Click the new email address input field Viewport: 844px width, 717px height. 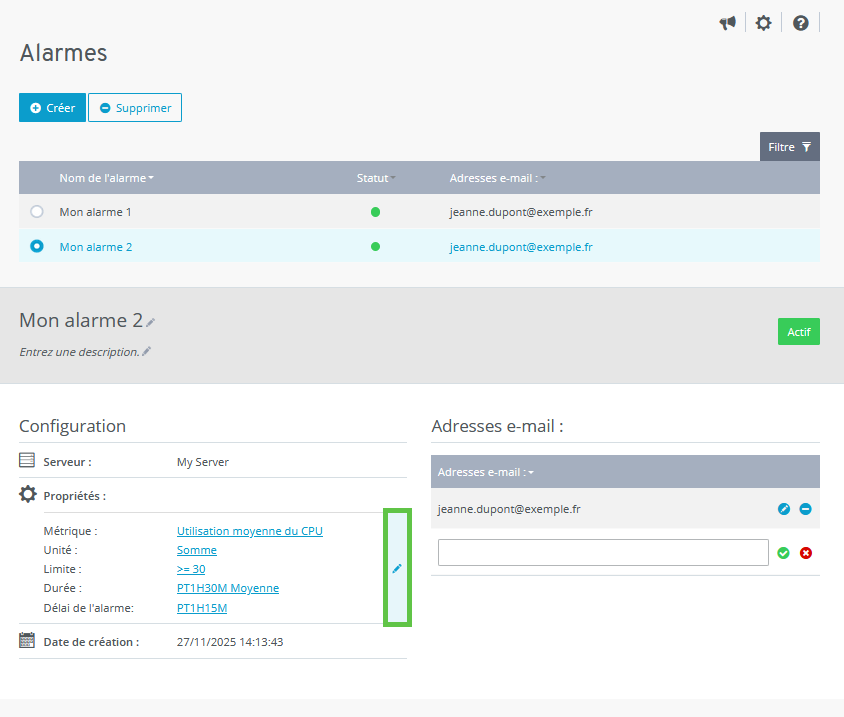602,553
